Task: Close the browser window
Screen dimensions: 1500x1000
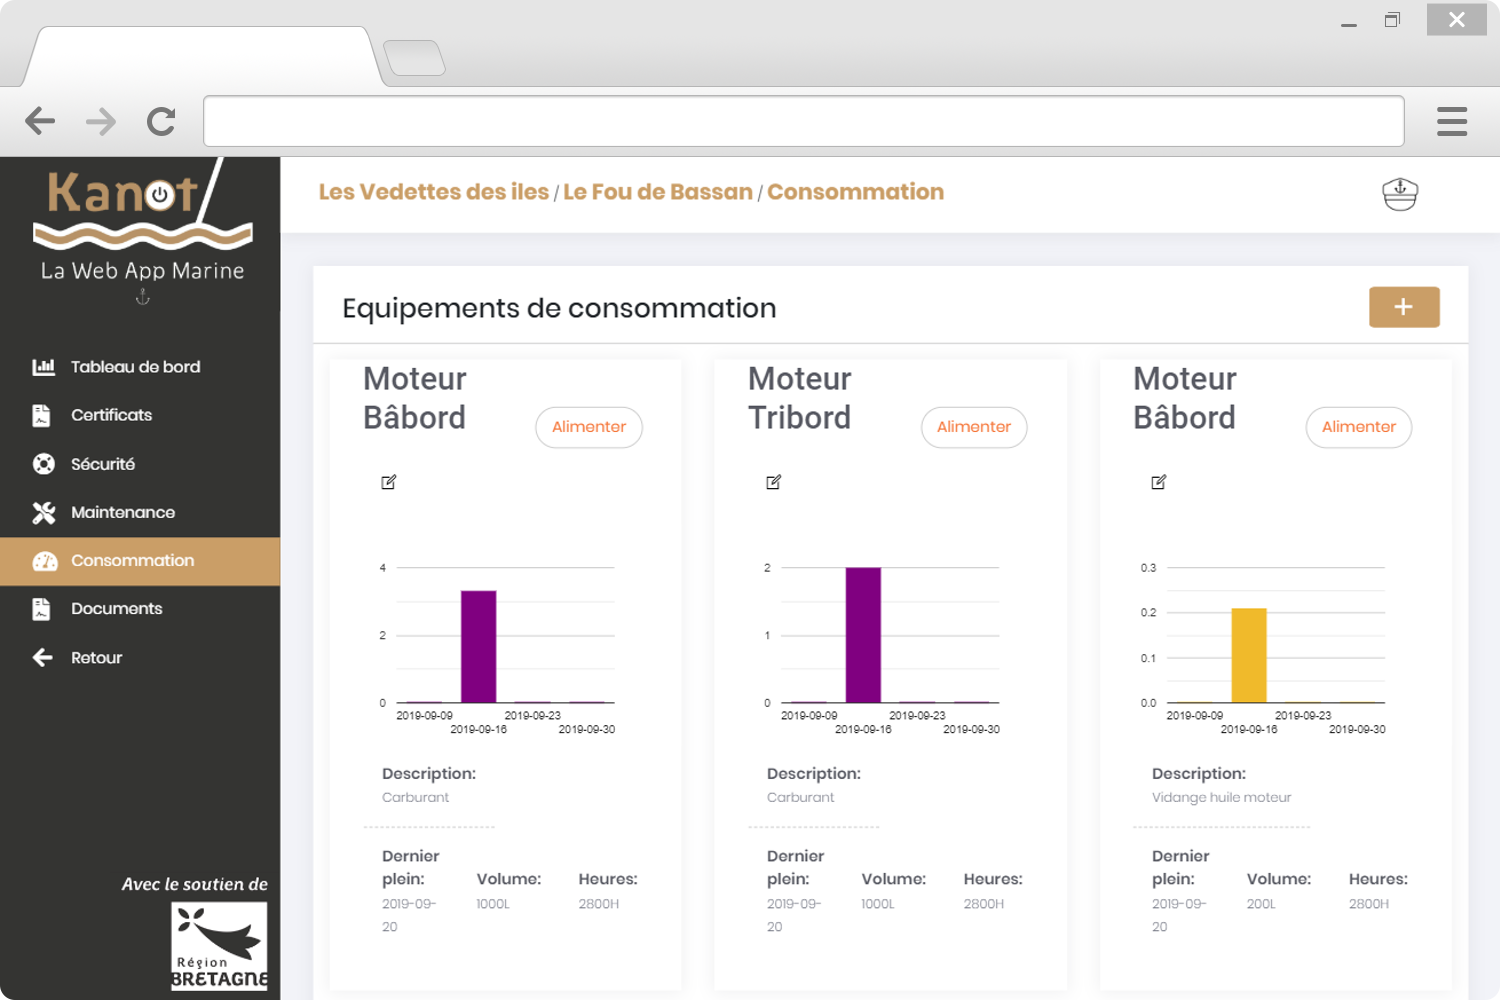Action: (x=1457, y=19)
